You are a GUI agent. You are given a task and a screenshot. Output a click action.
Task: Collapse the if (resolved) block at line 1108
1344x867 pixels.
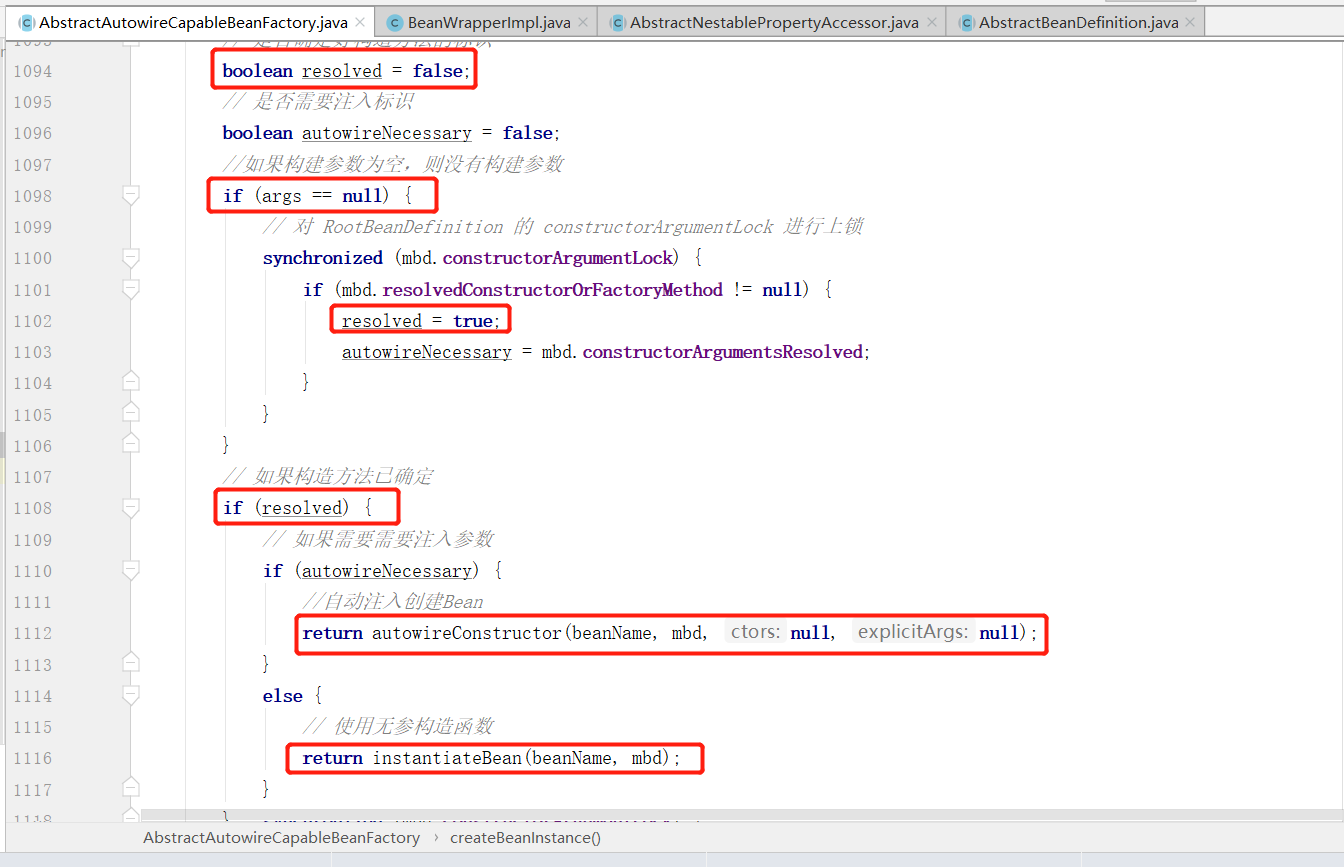point(130,508)
